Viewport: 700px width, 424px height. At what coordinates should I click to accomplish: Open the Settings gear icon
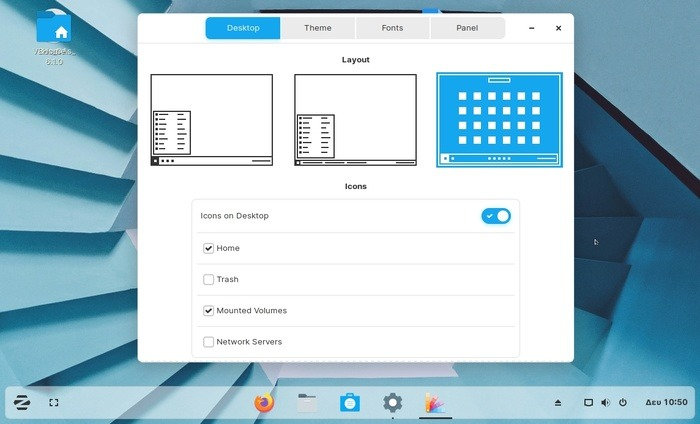[x=393, y=403]
